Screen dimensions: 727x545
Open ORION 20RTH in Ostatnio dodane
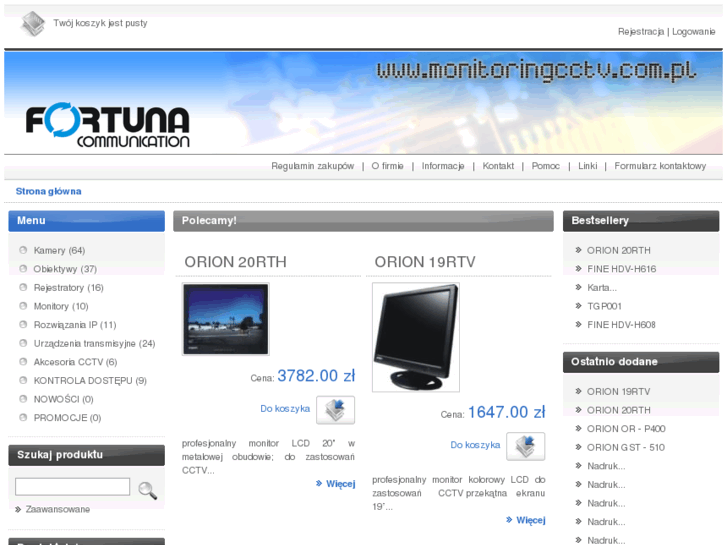(619, 410)
